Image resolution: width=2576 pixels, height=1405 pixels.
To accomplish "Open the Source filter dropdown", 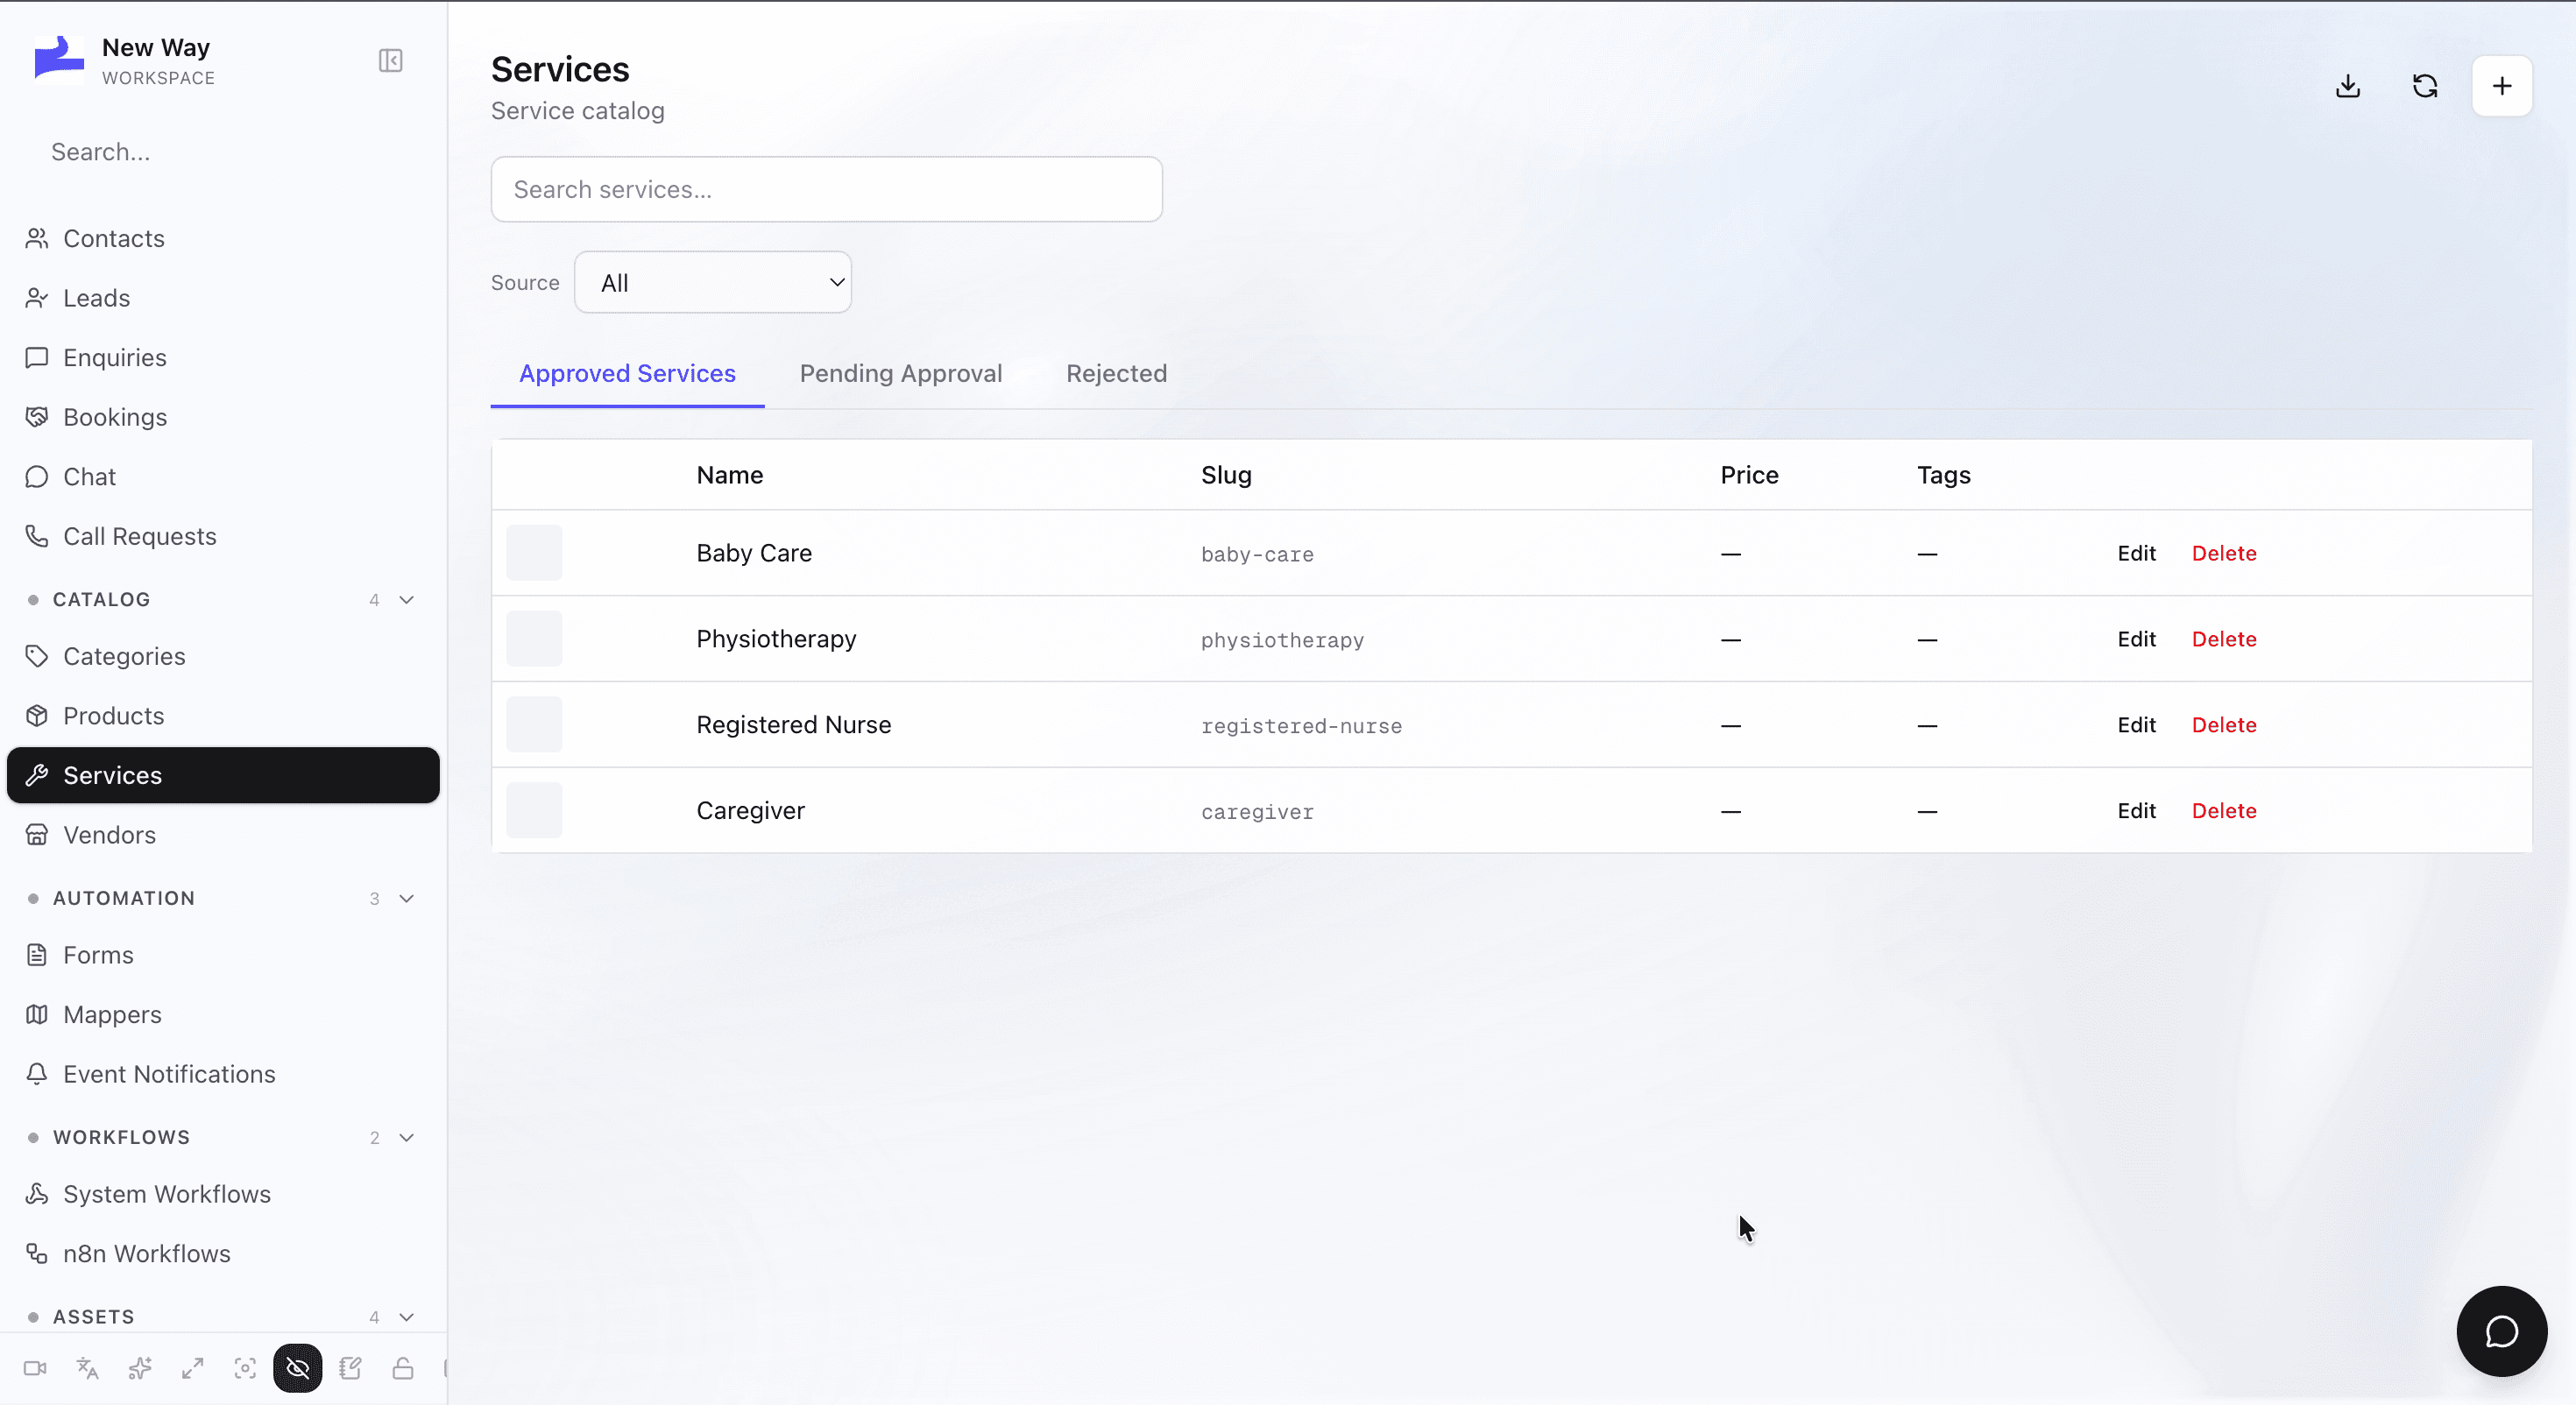I will point(713,283).
